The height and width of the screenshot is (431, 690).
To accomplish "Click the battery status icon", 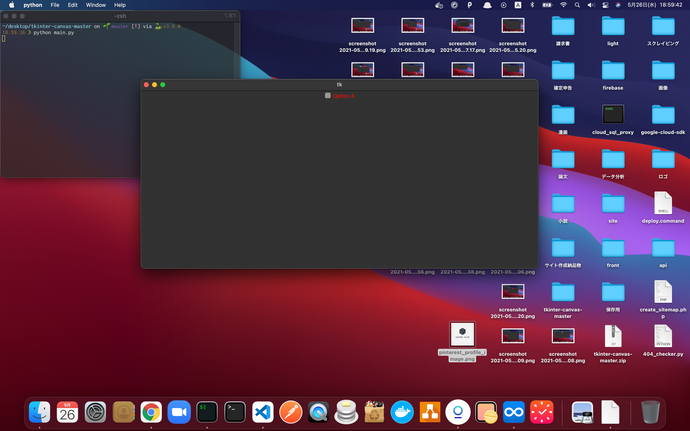I will tap(547, 5).
